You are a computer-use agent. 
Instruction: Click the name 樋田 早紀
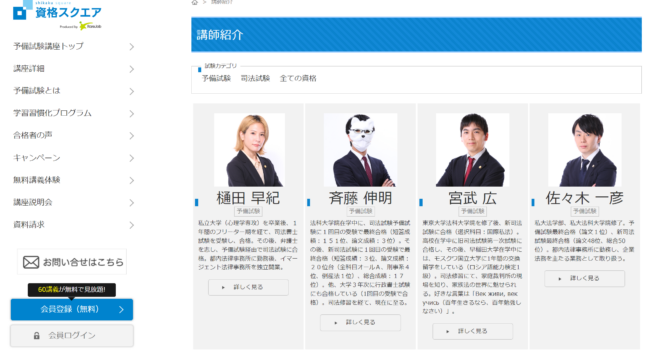pos(248,198)
